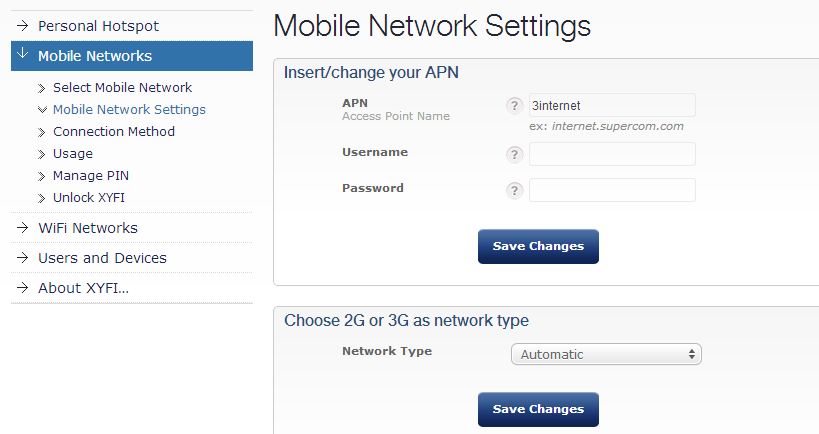Open the Usage submenu item
The height and width of the screenshot is (434, 819).
click(73, 154)
